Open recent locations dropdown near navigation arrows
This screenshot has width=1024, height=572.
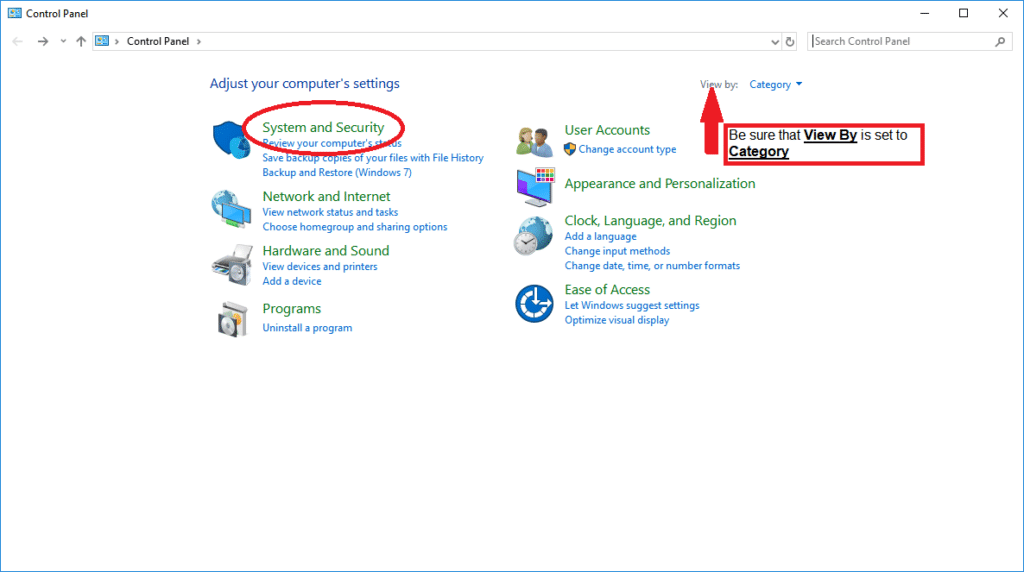pyautogui.click(x=63, y=42)
